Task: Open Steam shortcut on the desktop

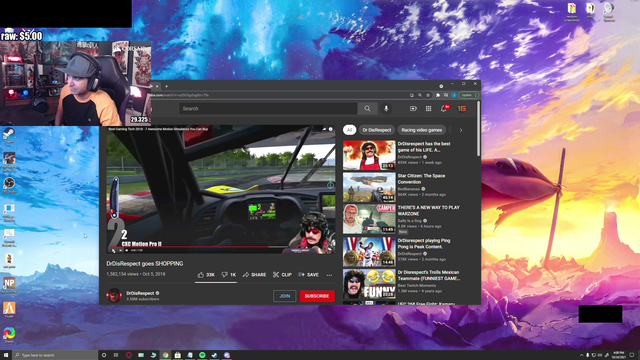Action: tap(9, 135)
